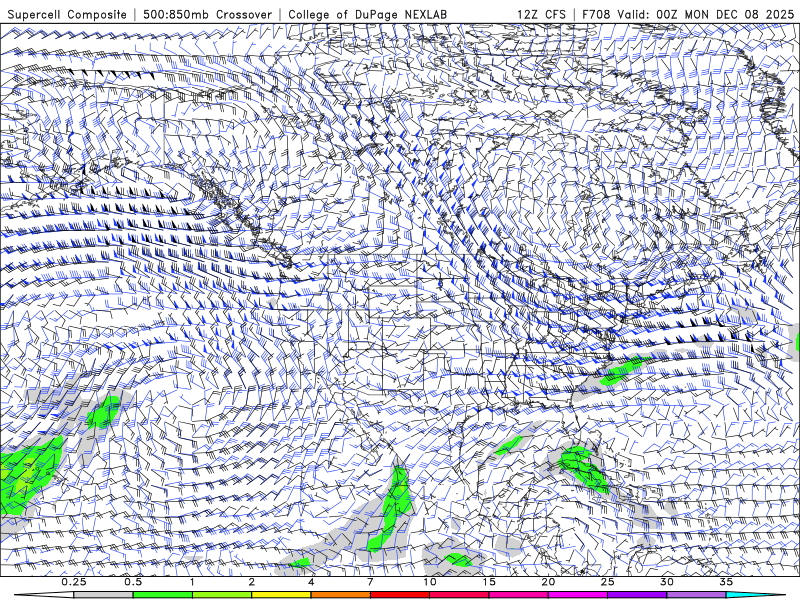Select the orange 4–7 color bar segment
Viewport: 800px width, 600px height.
click(x=340, y=595)
